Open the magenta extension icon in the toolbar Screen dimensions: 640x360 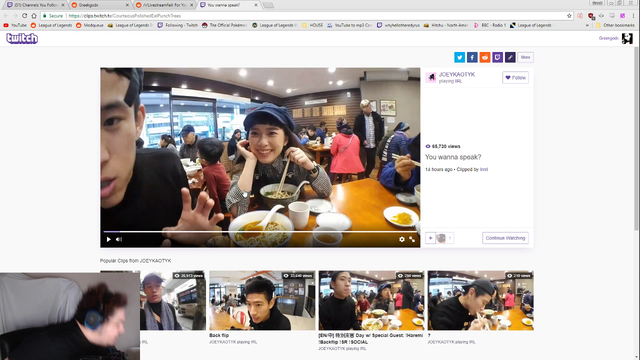click(622, 16)
